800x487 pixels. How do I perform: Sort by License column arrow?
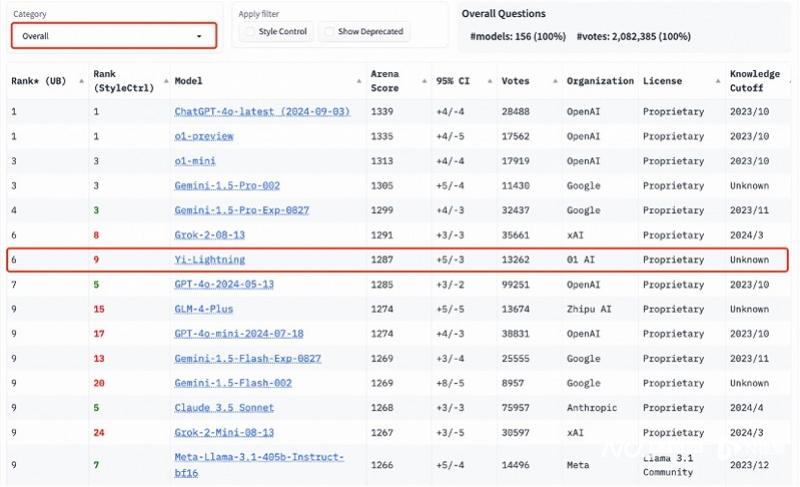pos(718,81)
